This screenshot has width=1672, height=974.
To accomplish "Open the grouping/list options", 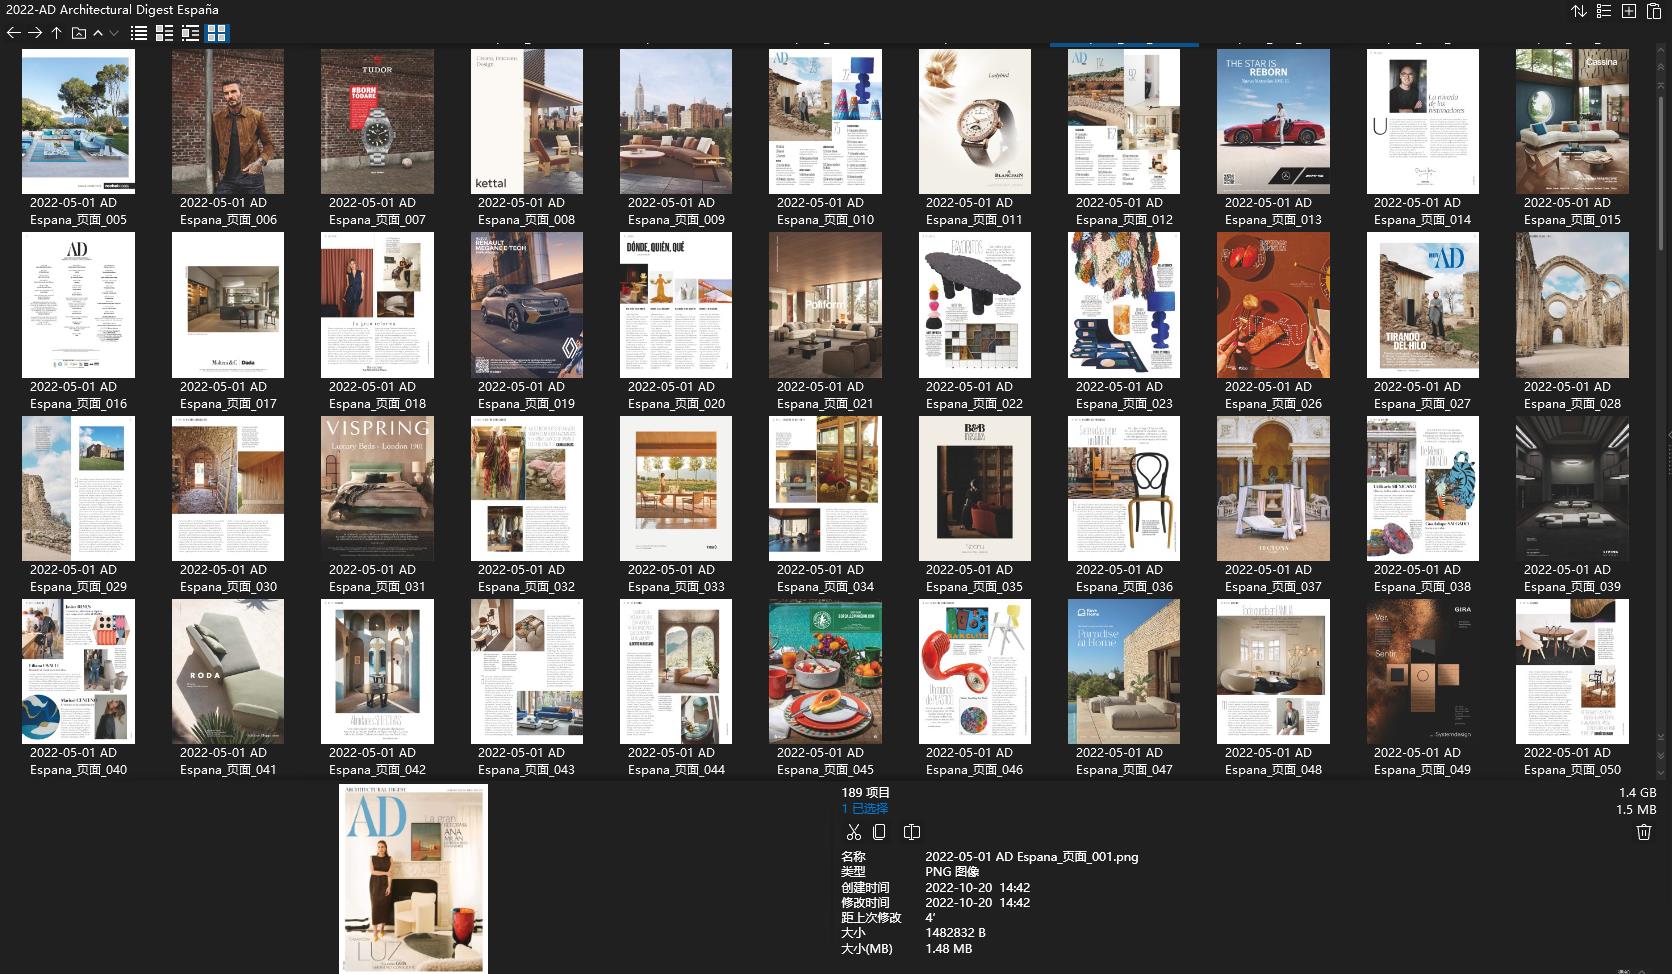I will click(x=1602, y=10).
